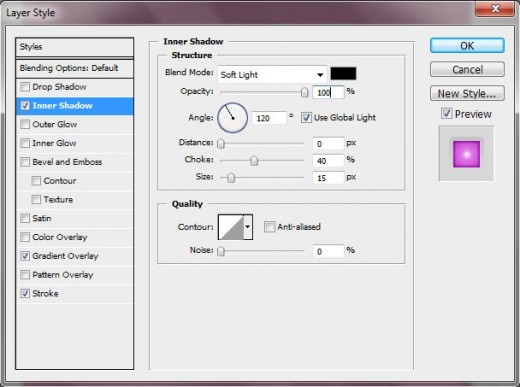Click the Distance value field

tap(328, 144)
